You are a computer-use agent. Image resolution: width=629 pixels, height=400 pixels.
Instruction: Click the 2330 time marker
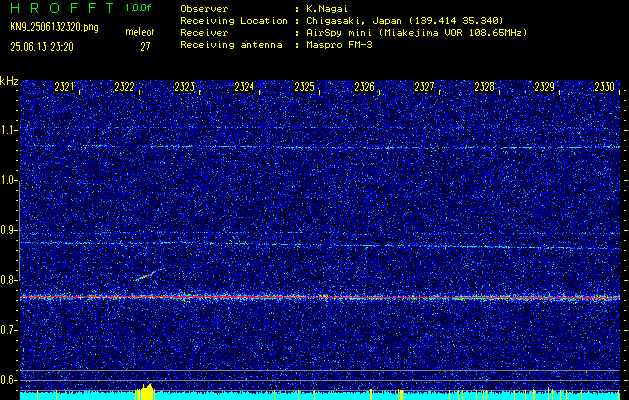point(605,87)
